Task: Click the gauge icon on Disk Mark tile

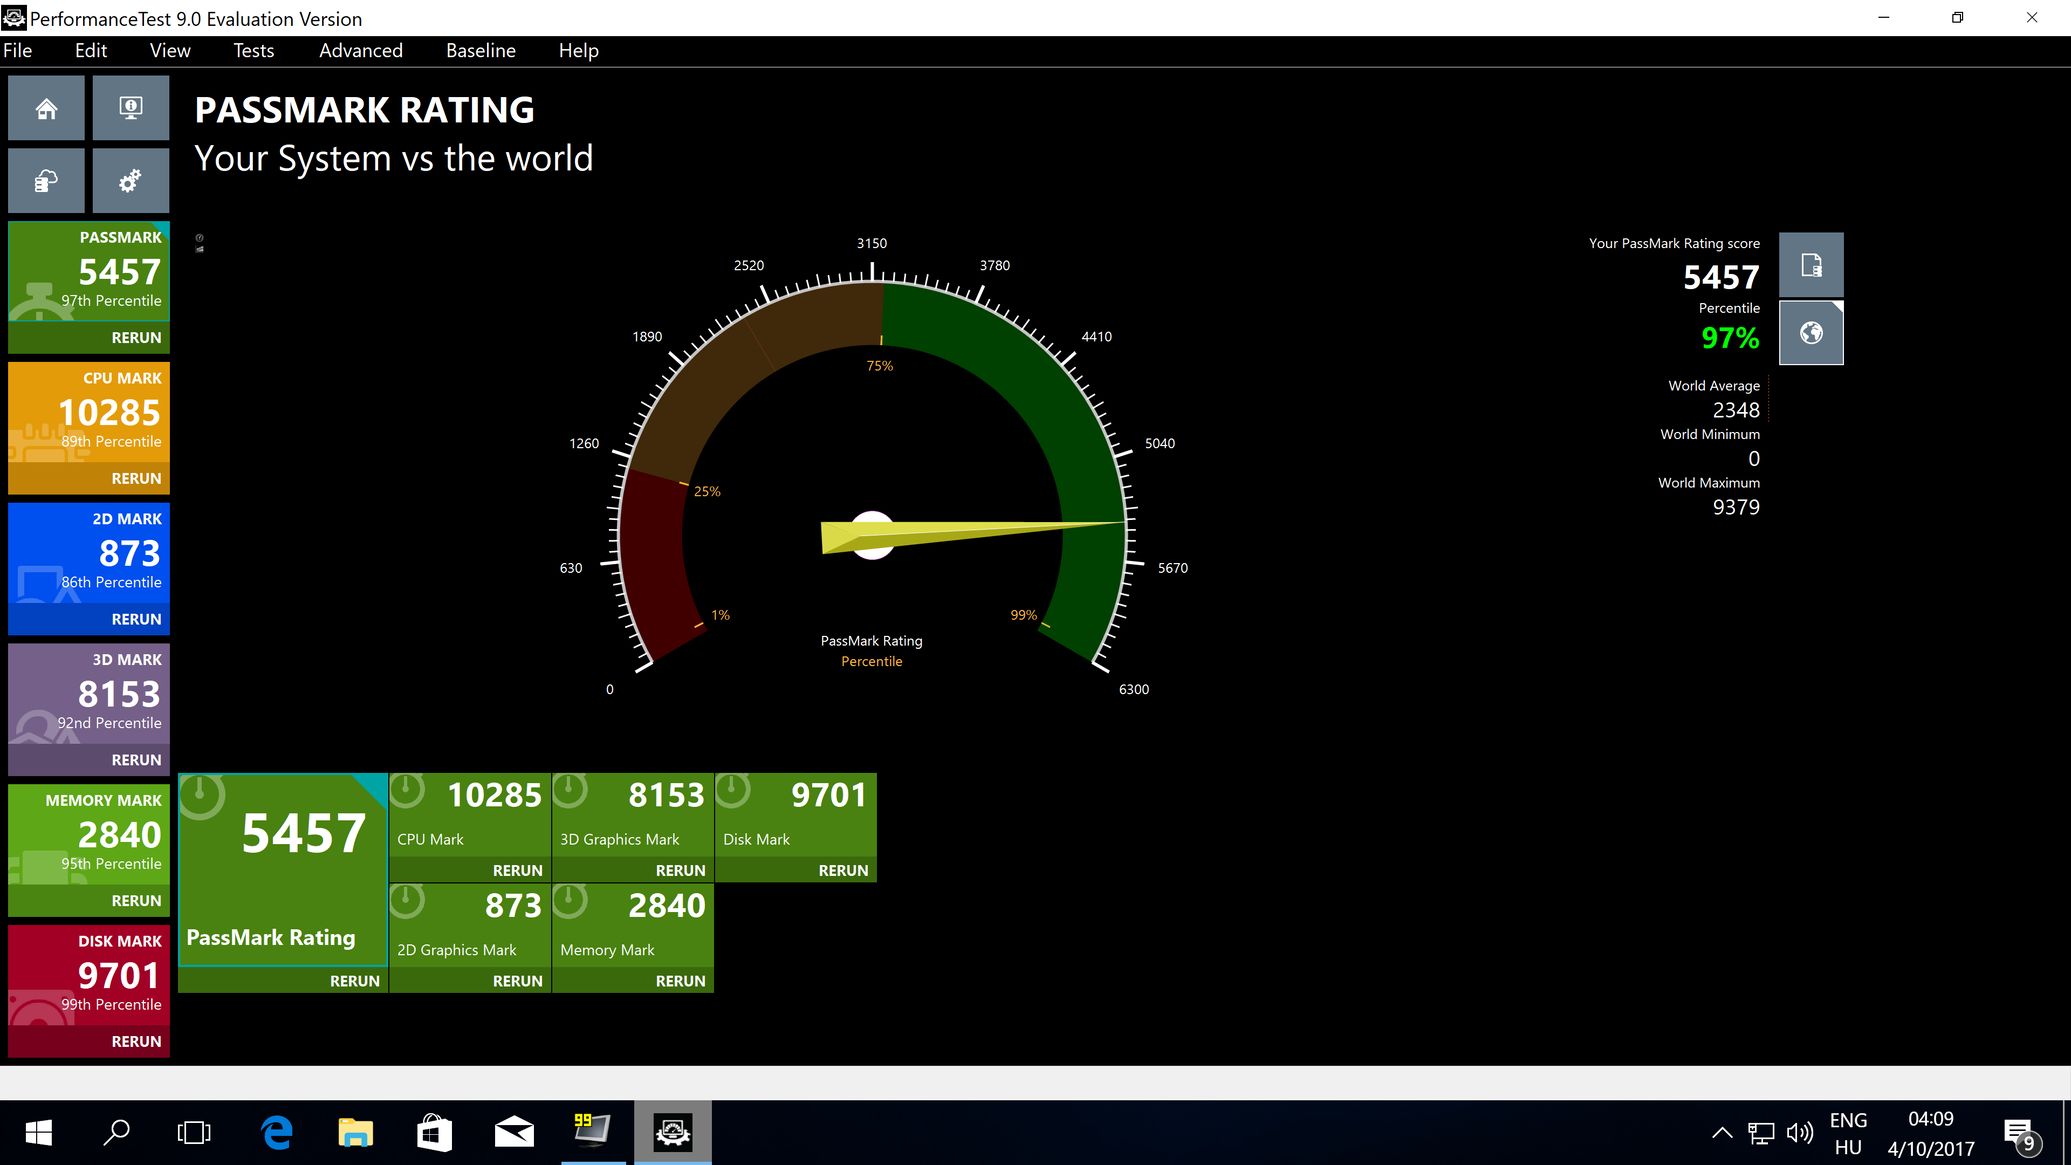Action: click(733, 792)
